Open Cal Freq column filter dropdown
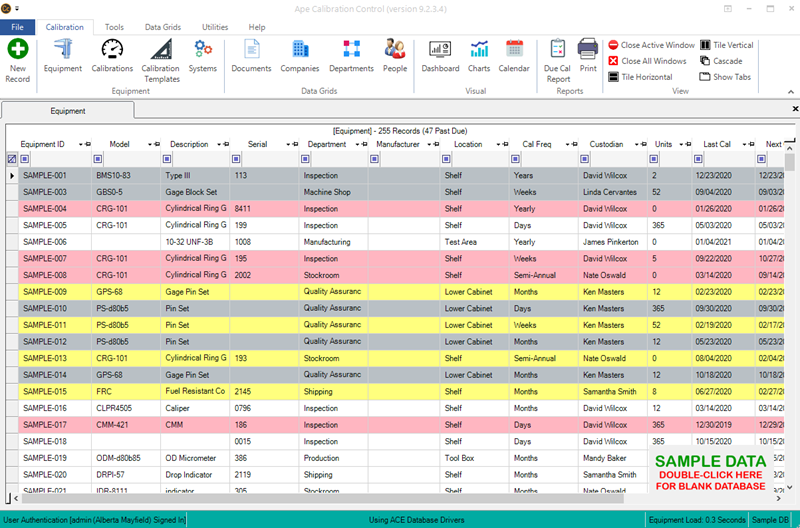Image resolution: width=800 pixels, height=528 pixels. pos(567,145)
